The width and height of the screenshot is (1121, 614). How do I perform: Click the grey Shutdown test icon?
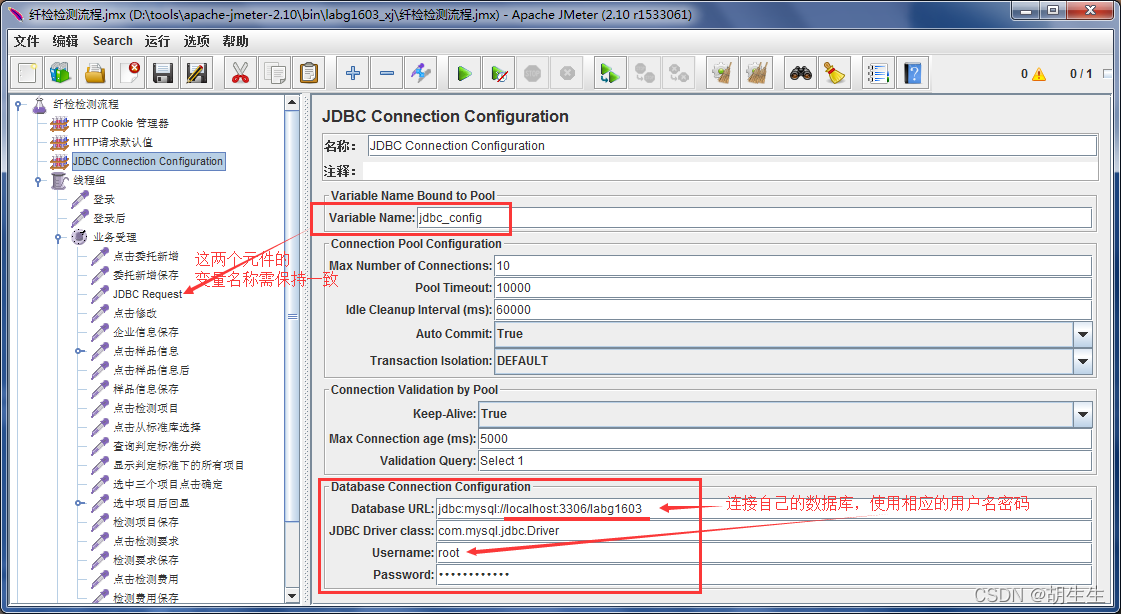(x=567, y=73)
